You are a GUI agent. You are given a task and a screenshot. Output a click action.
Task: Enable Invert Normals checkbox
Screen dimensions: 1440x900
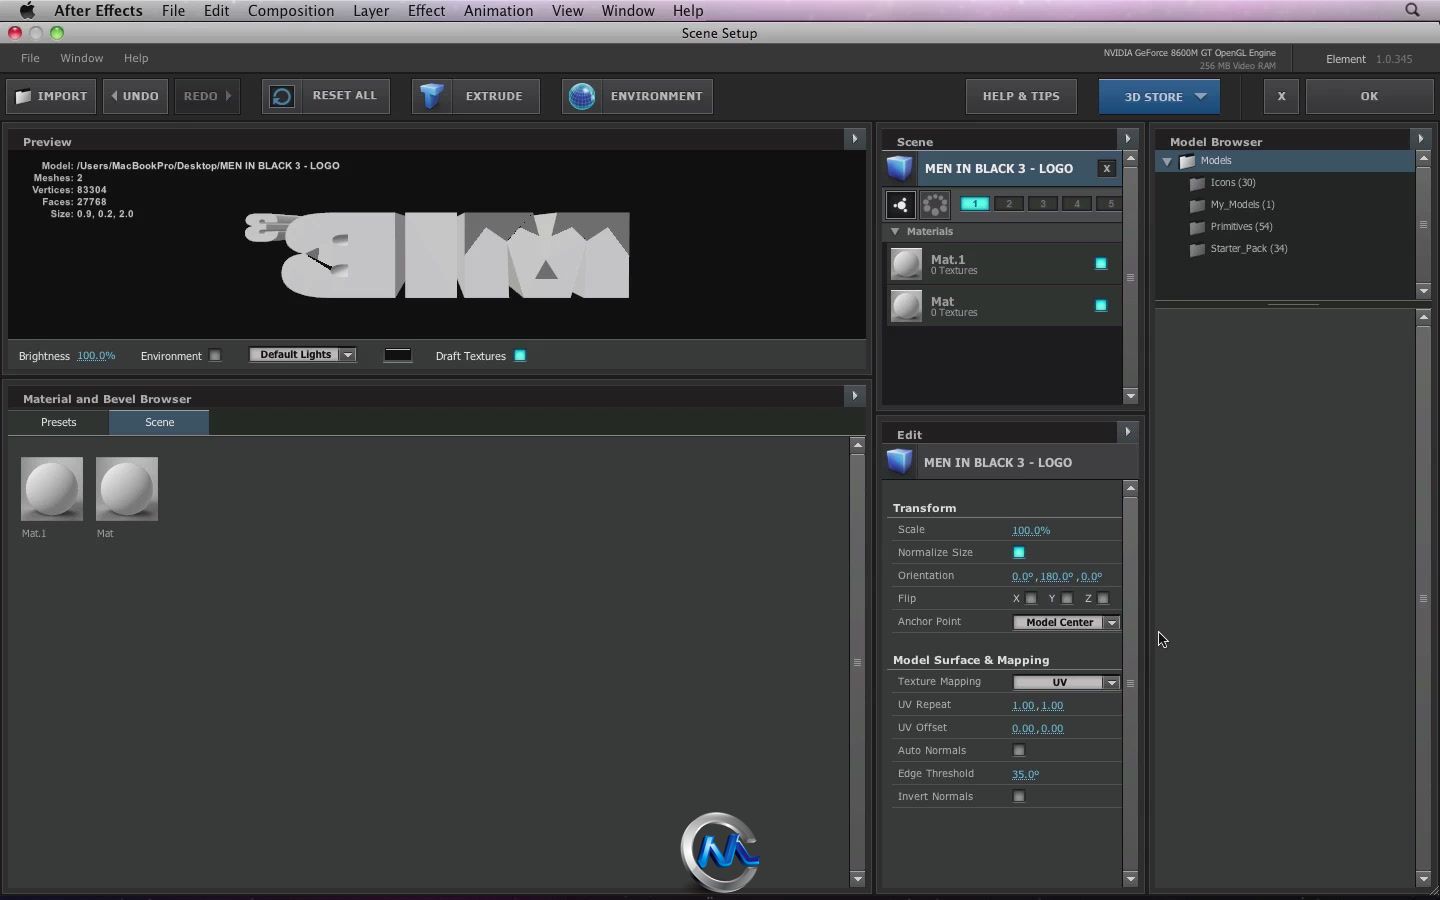1019,796
